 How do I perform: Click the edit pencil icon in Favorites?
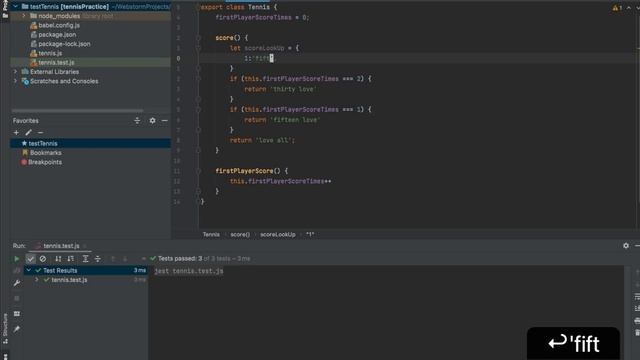tap(28, 133)
